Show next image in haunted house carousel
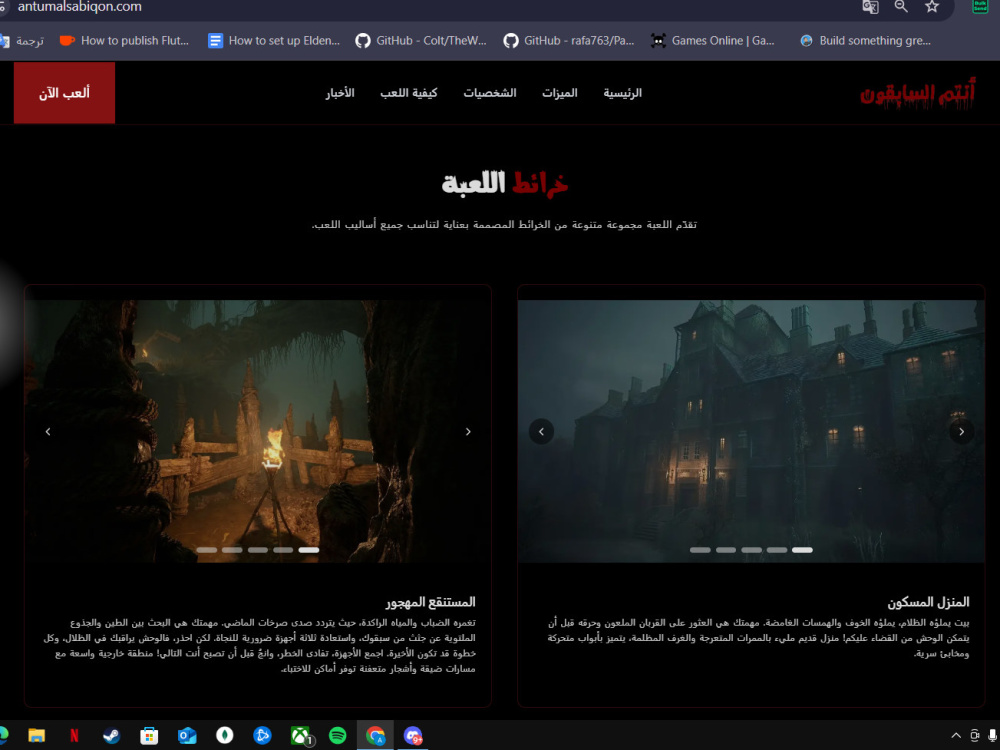 pyautogui.click(x=962, y=432)
